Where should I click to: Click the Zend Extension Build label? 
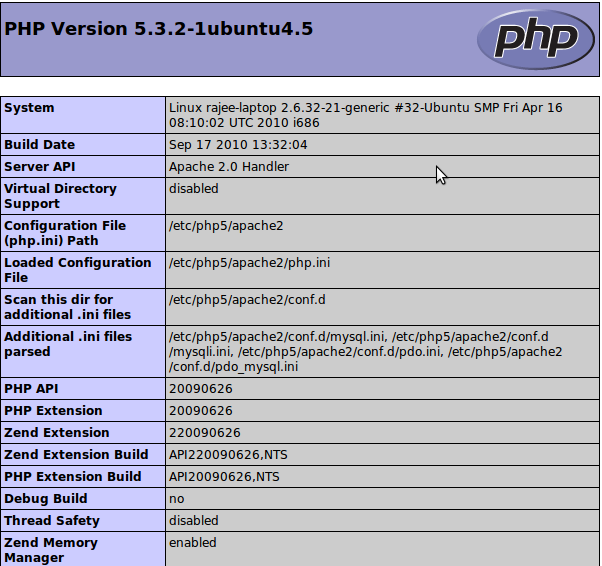pos(76,455)
